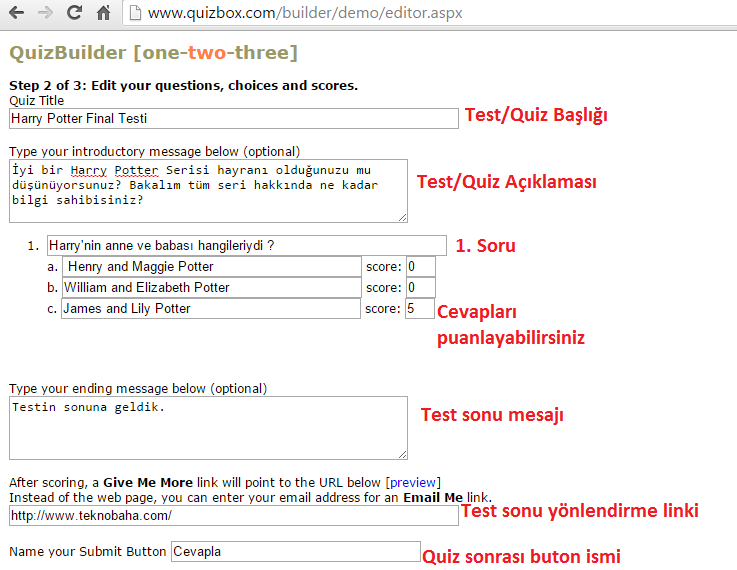The width and height of the screenshot is (737, 570).
Task: Open the preview link
Action: [x=413, y=483]
